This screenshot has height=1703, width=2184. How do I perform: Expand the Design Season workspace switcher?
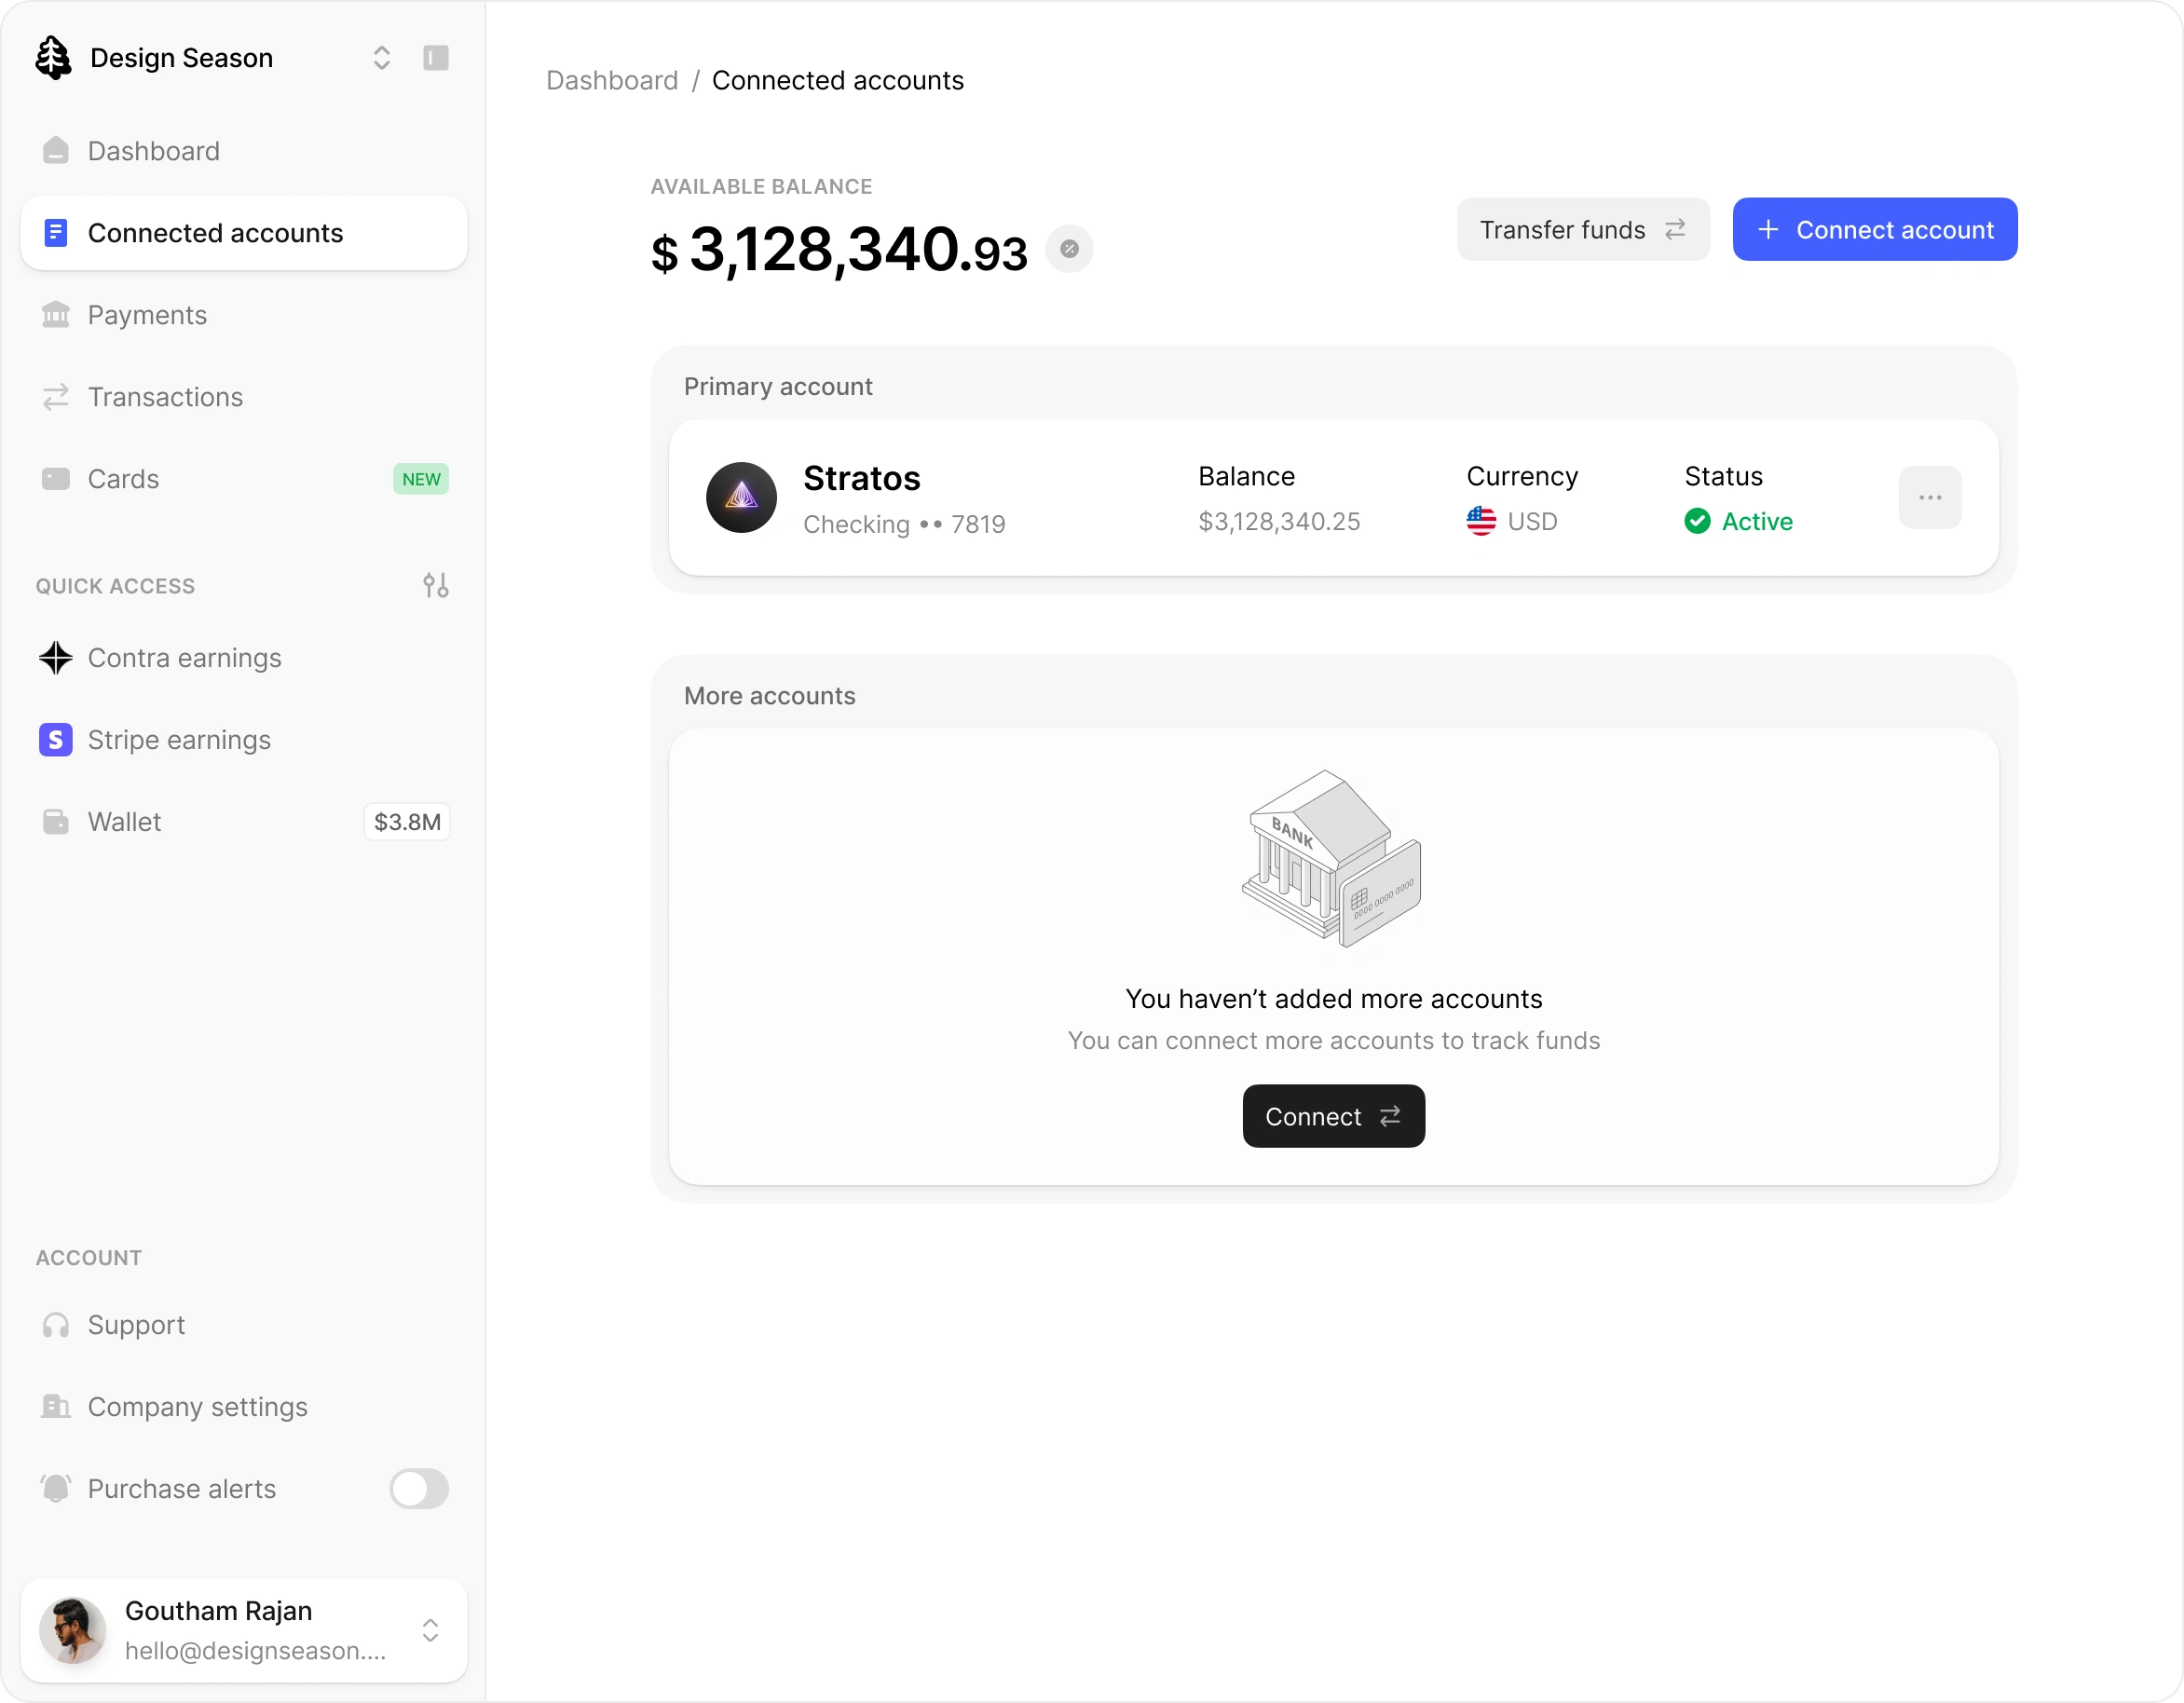pos(381,58)
